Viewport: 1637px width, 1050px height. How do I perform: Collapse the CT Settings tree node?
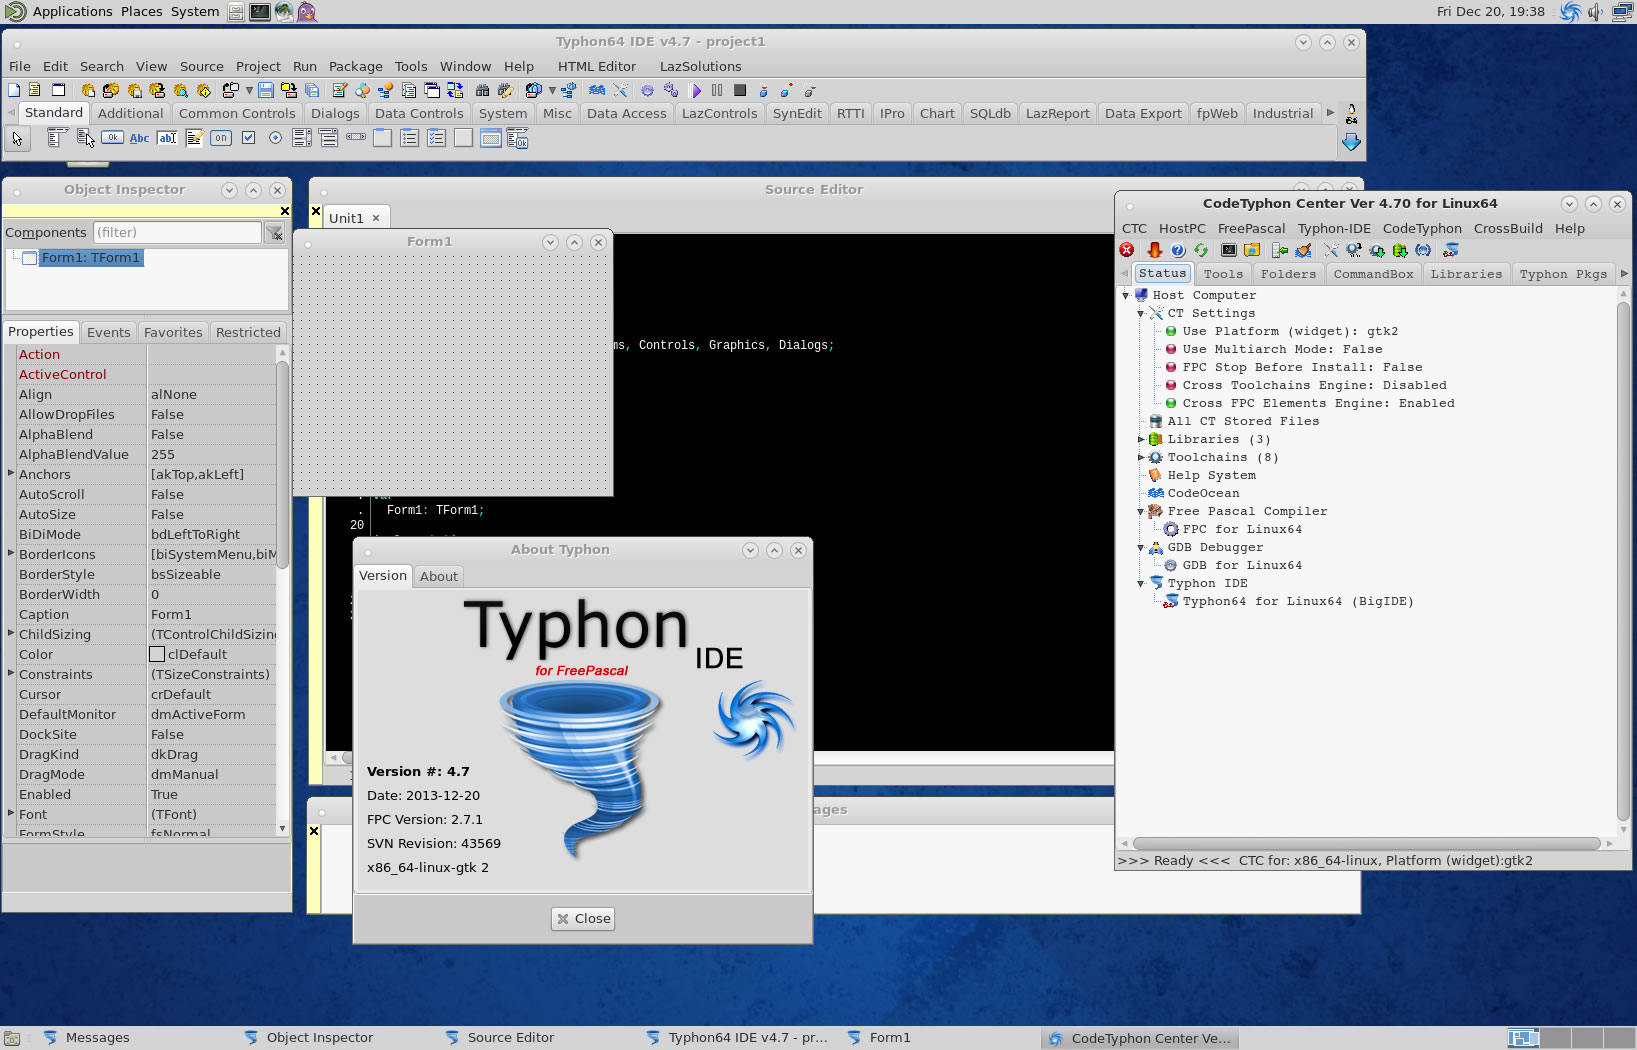(1141, 313)
